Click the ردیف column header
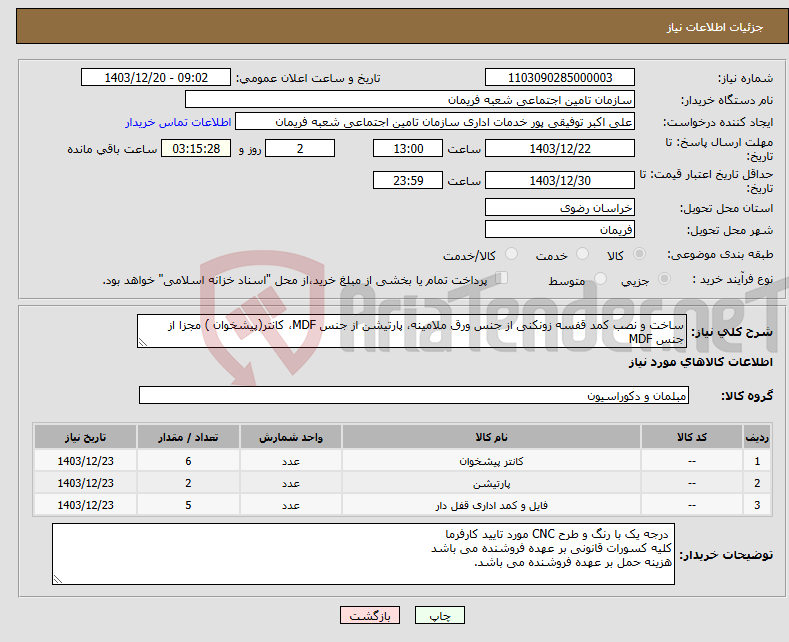The image size is (789, 642). 757,437
